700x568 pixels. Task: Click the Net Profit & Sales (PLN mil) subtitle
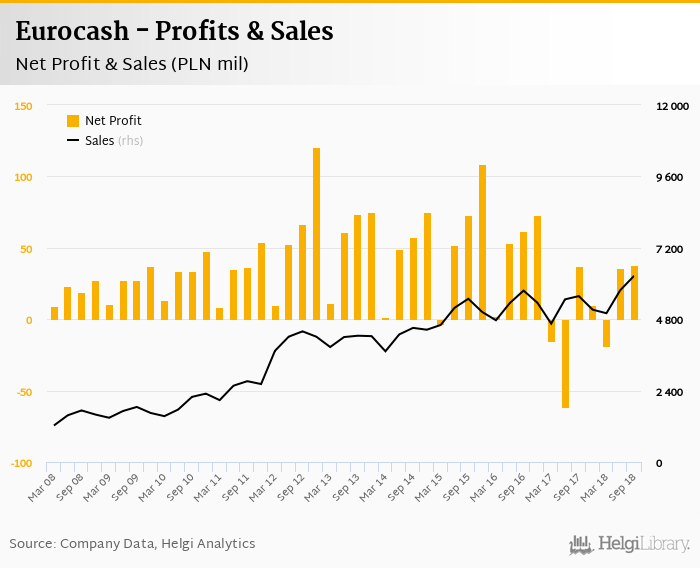point(132,64)
